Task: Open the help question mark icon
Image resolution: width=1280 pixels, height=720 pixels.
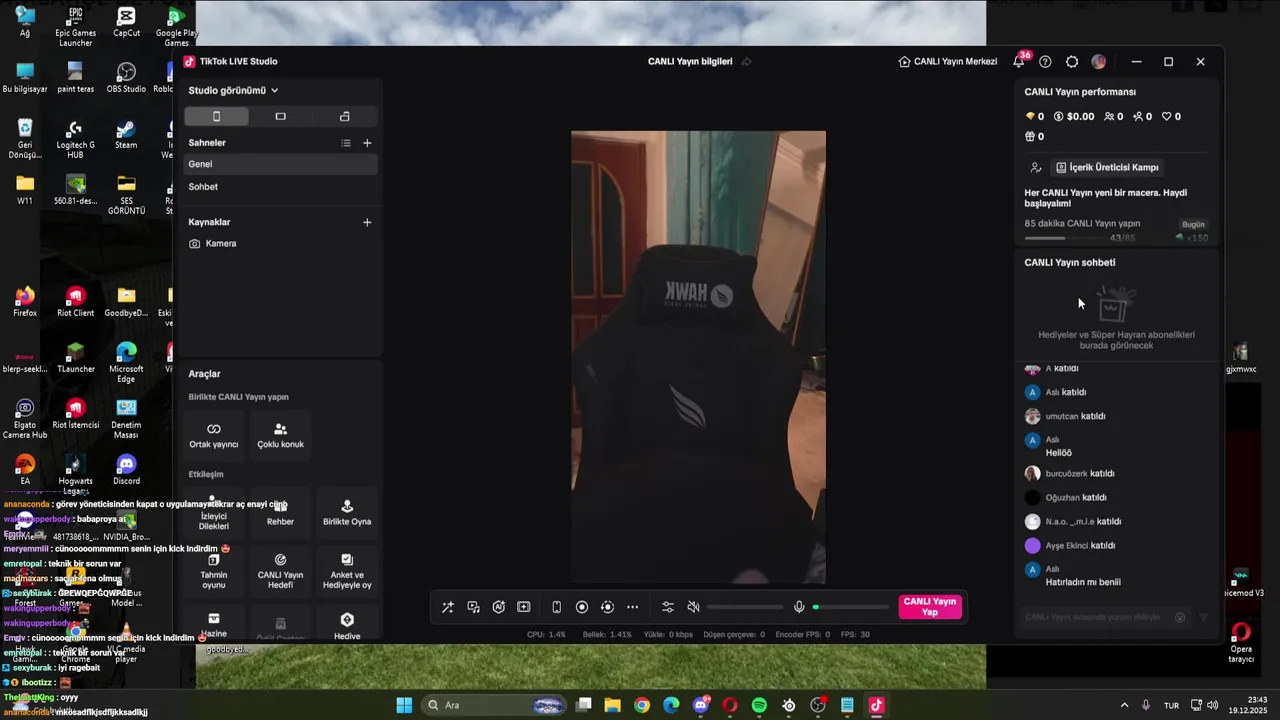Action: 1045,62
